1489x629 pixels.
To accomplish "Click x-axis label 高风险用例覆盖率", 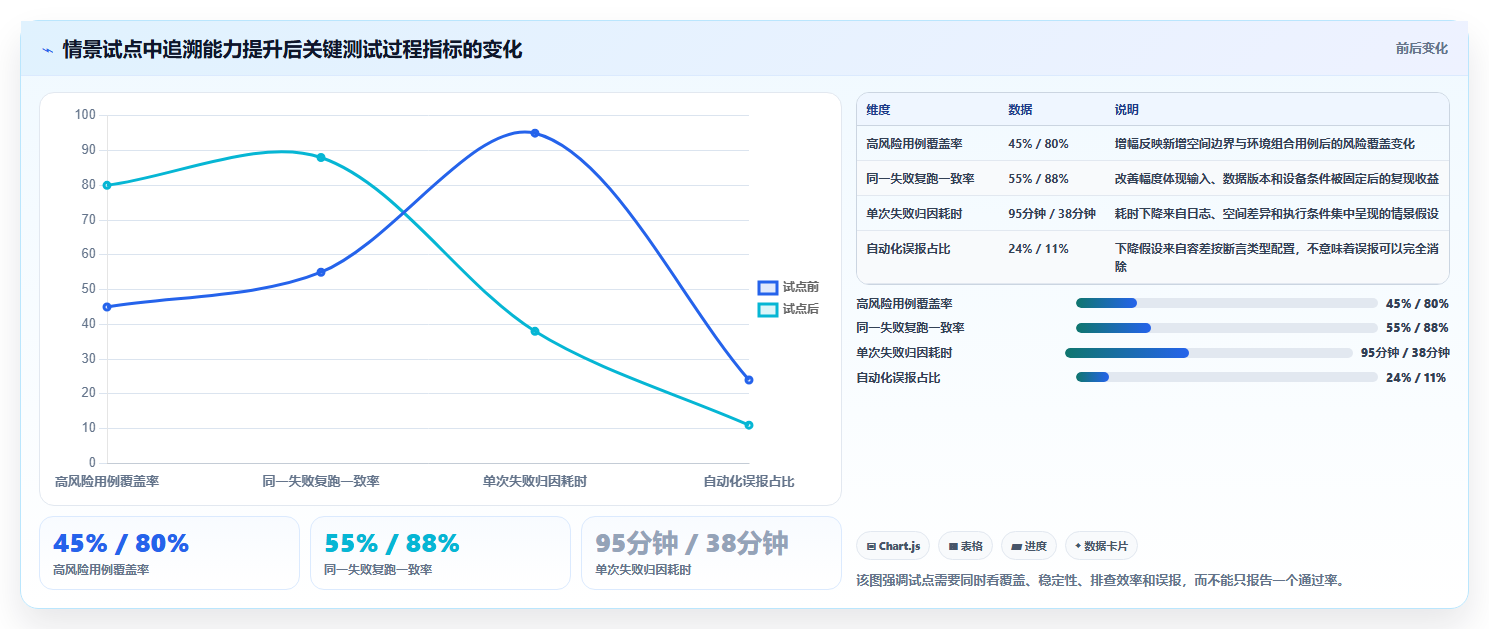I will point(107,482).
